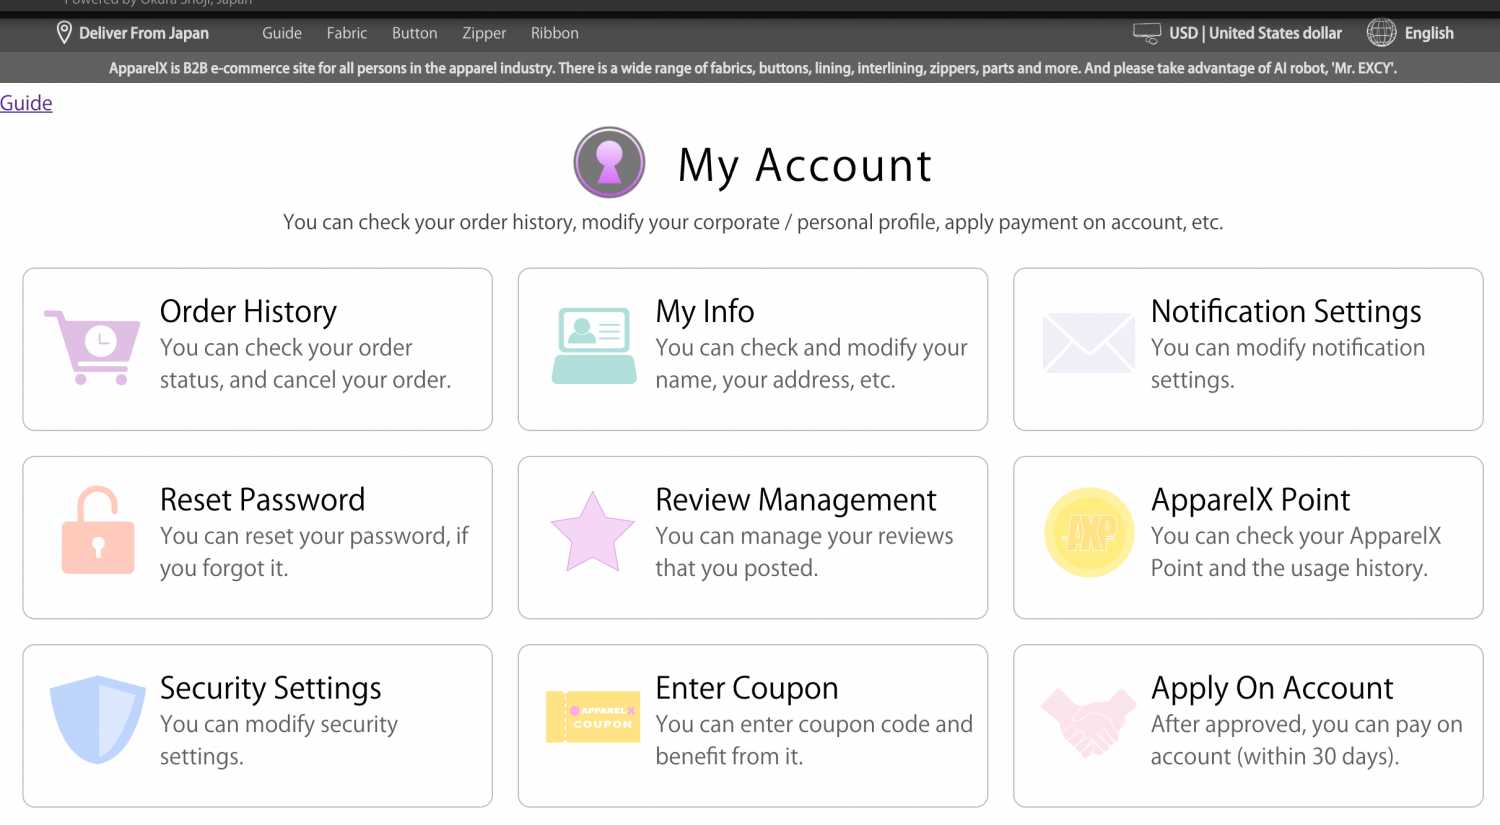The image size is (1500, 825).
Task: Open the My Info title link
Action: click(x=705, y=311)
